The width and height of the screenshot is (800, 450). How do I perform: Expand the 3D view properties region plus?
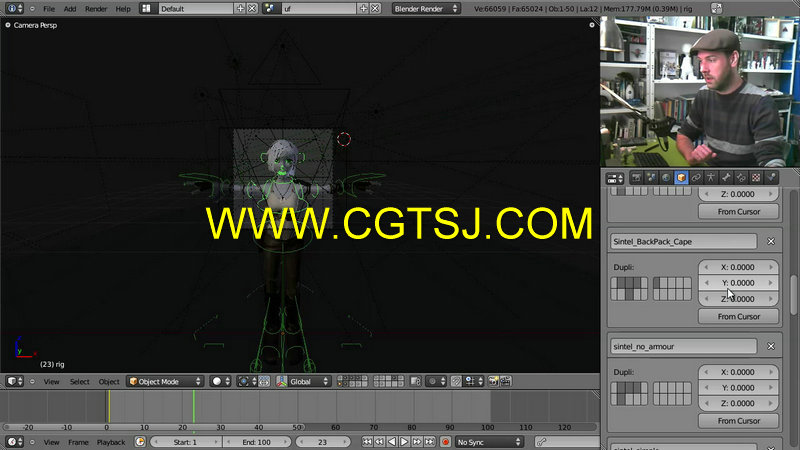pos(592,25)
